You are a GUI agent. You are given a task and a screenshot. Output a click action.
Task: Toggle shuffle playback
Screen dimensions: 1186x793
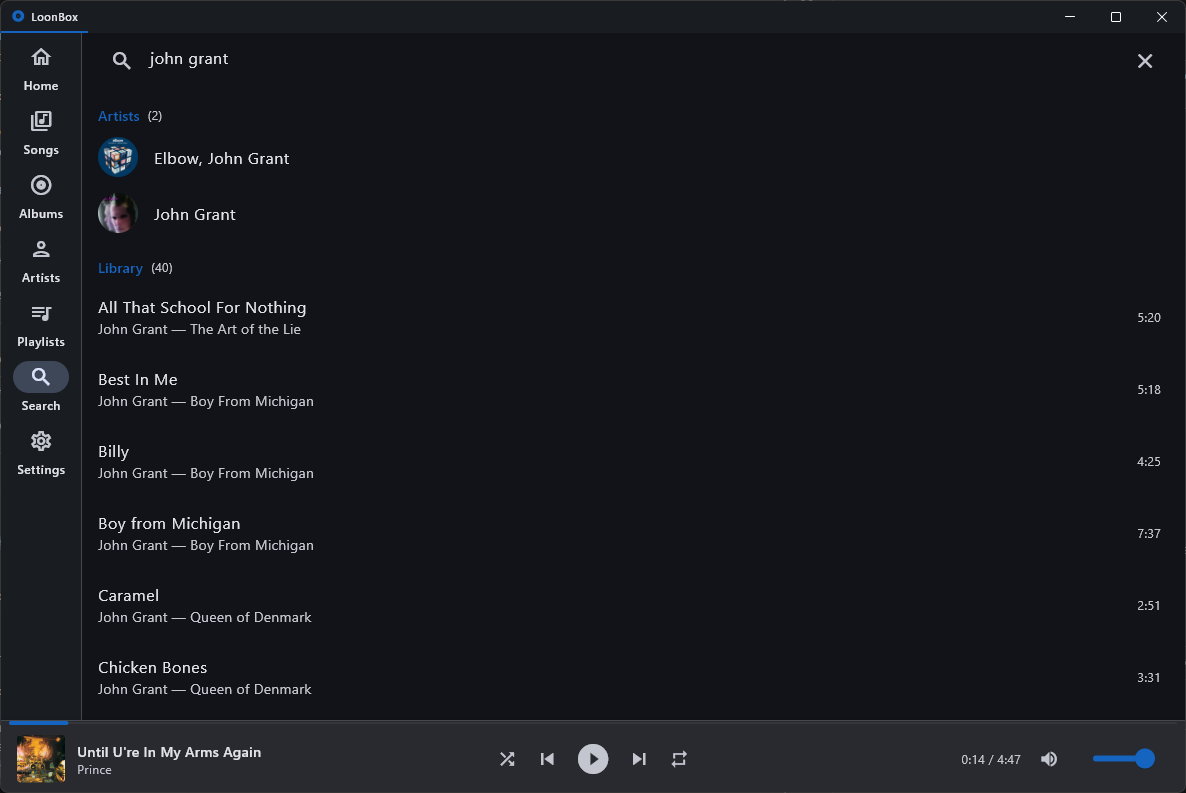(x=507, y=758)
